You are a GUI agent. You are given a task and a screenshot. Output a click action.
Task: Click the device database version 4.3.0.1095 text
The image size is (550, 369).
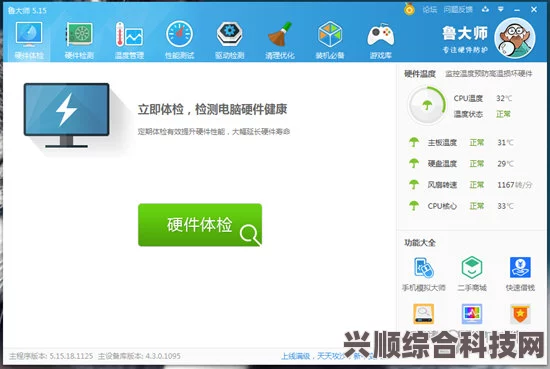(139, 356)
